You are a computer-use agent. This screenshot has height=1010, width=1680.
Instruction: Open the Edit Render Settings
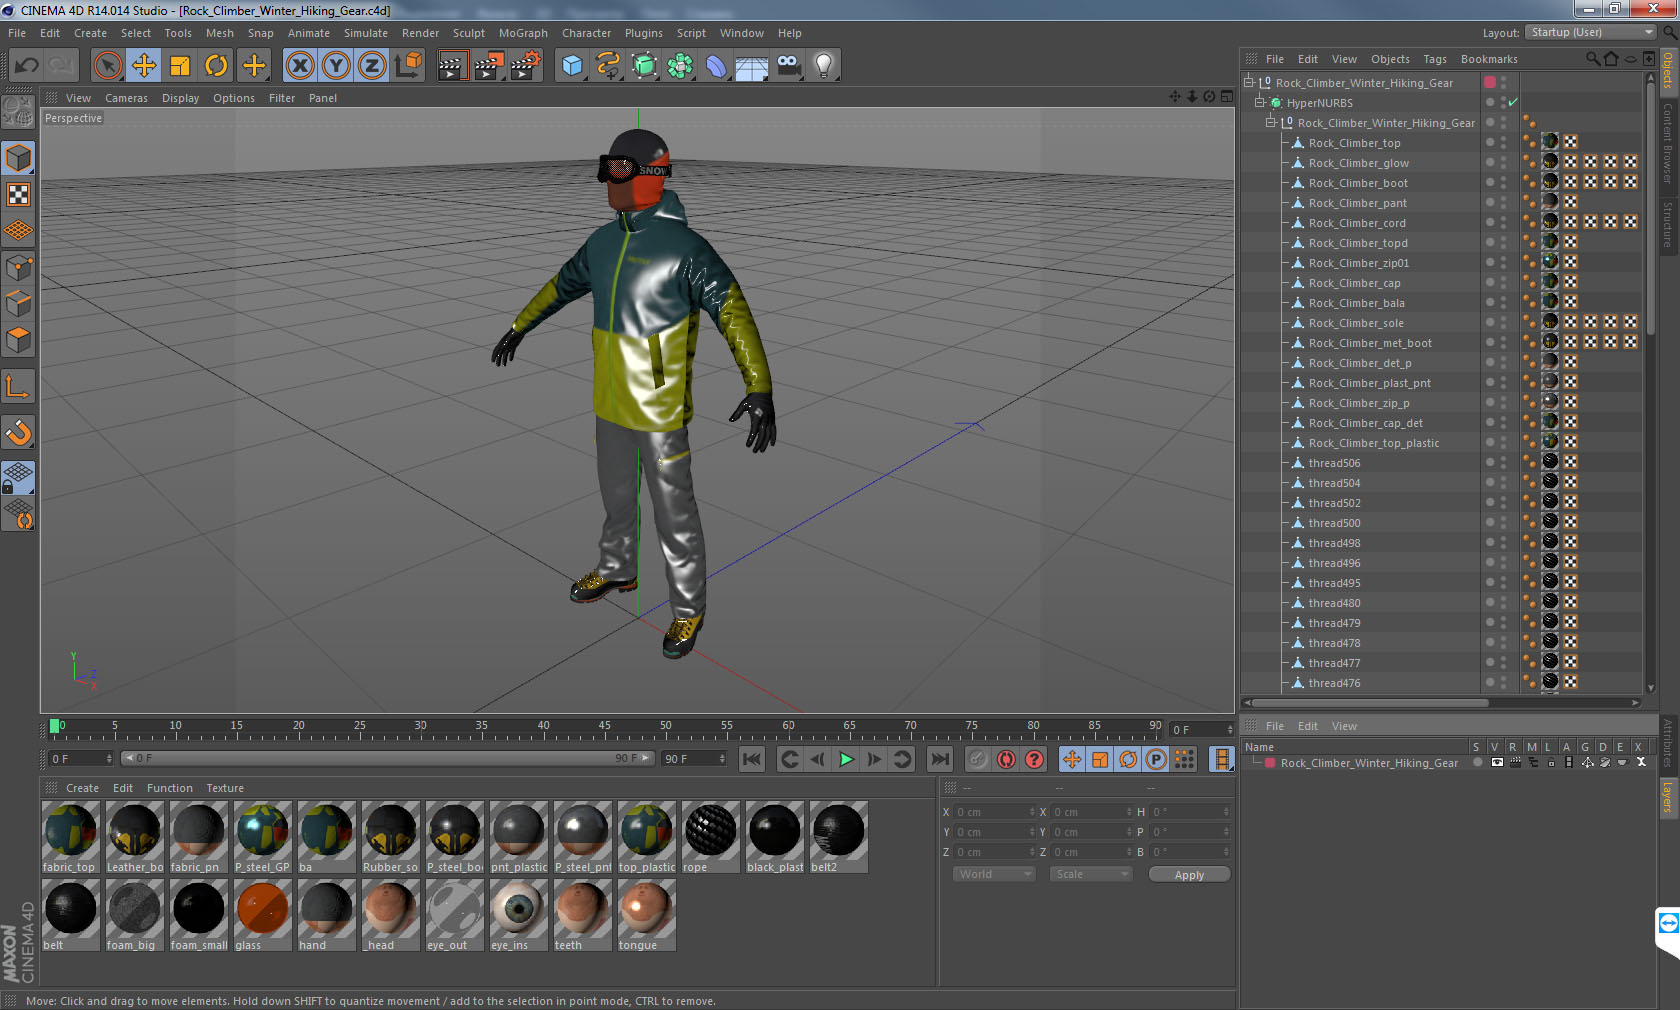coord(525,66)
